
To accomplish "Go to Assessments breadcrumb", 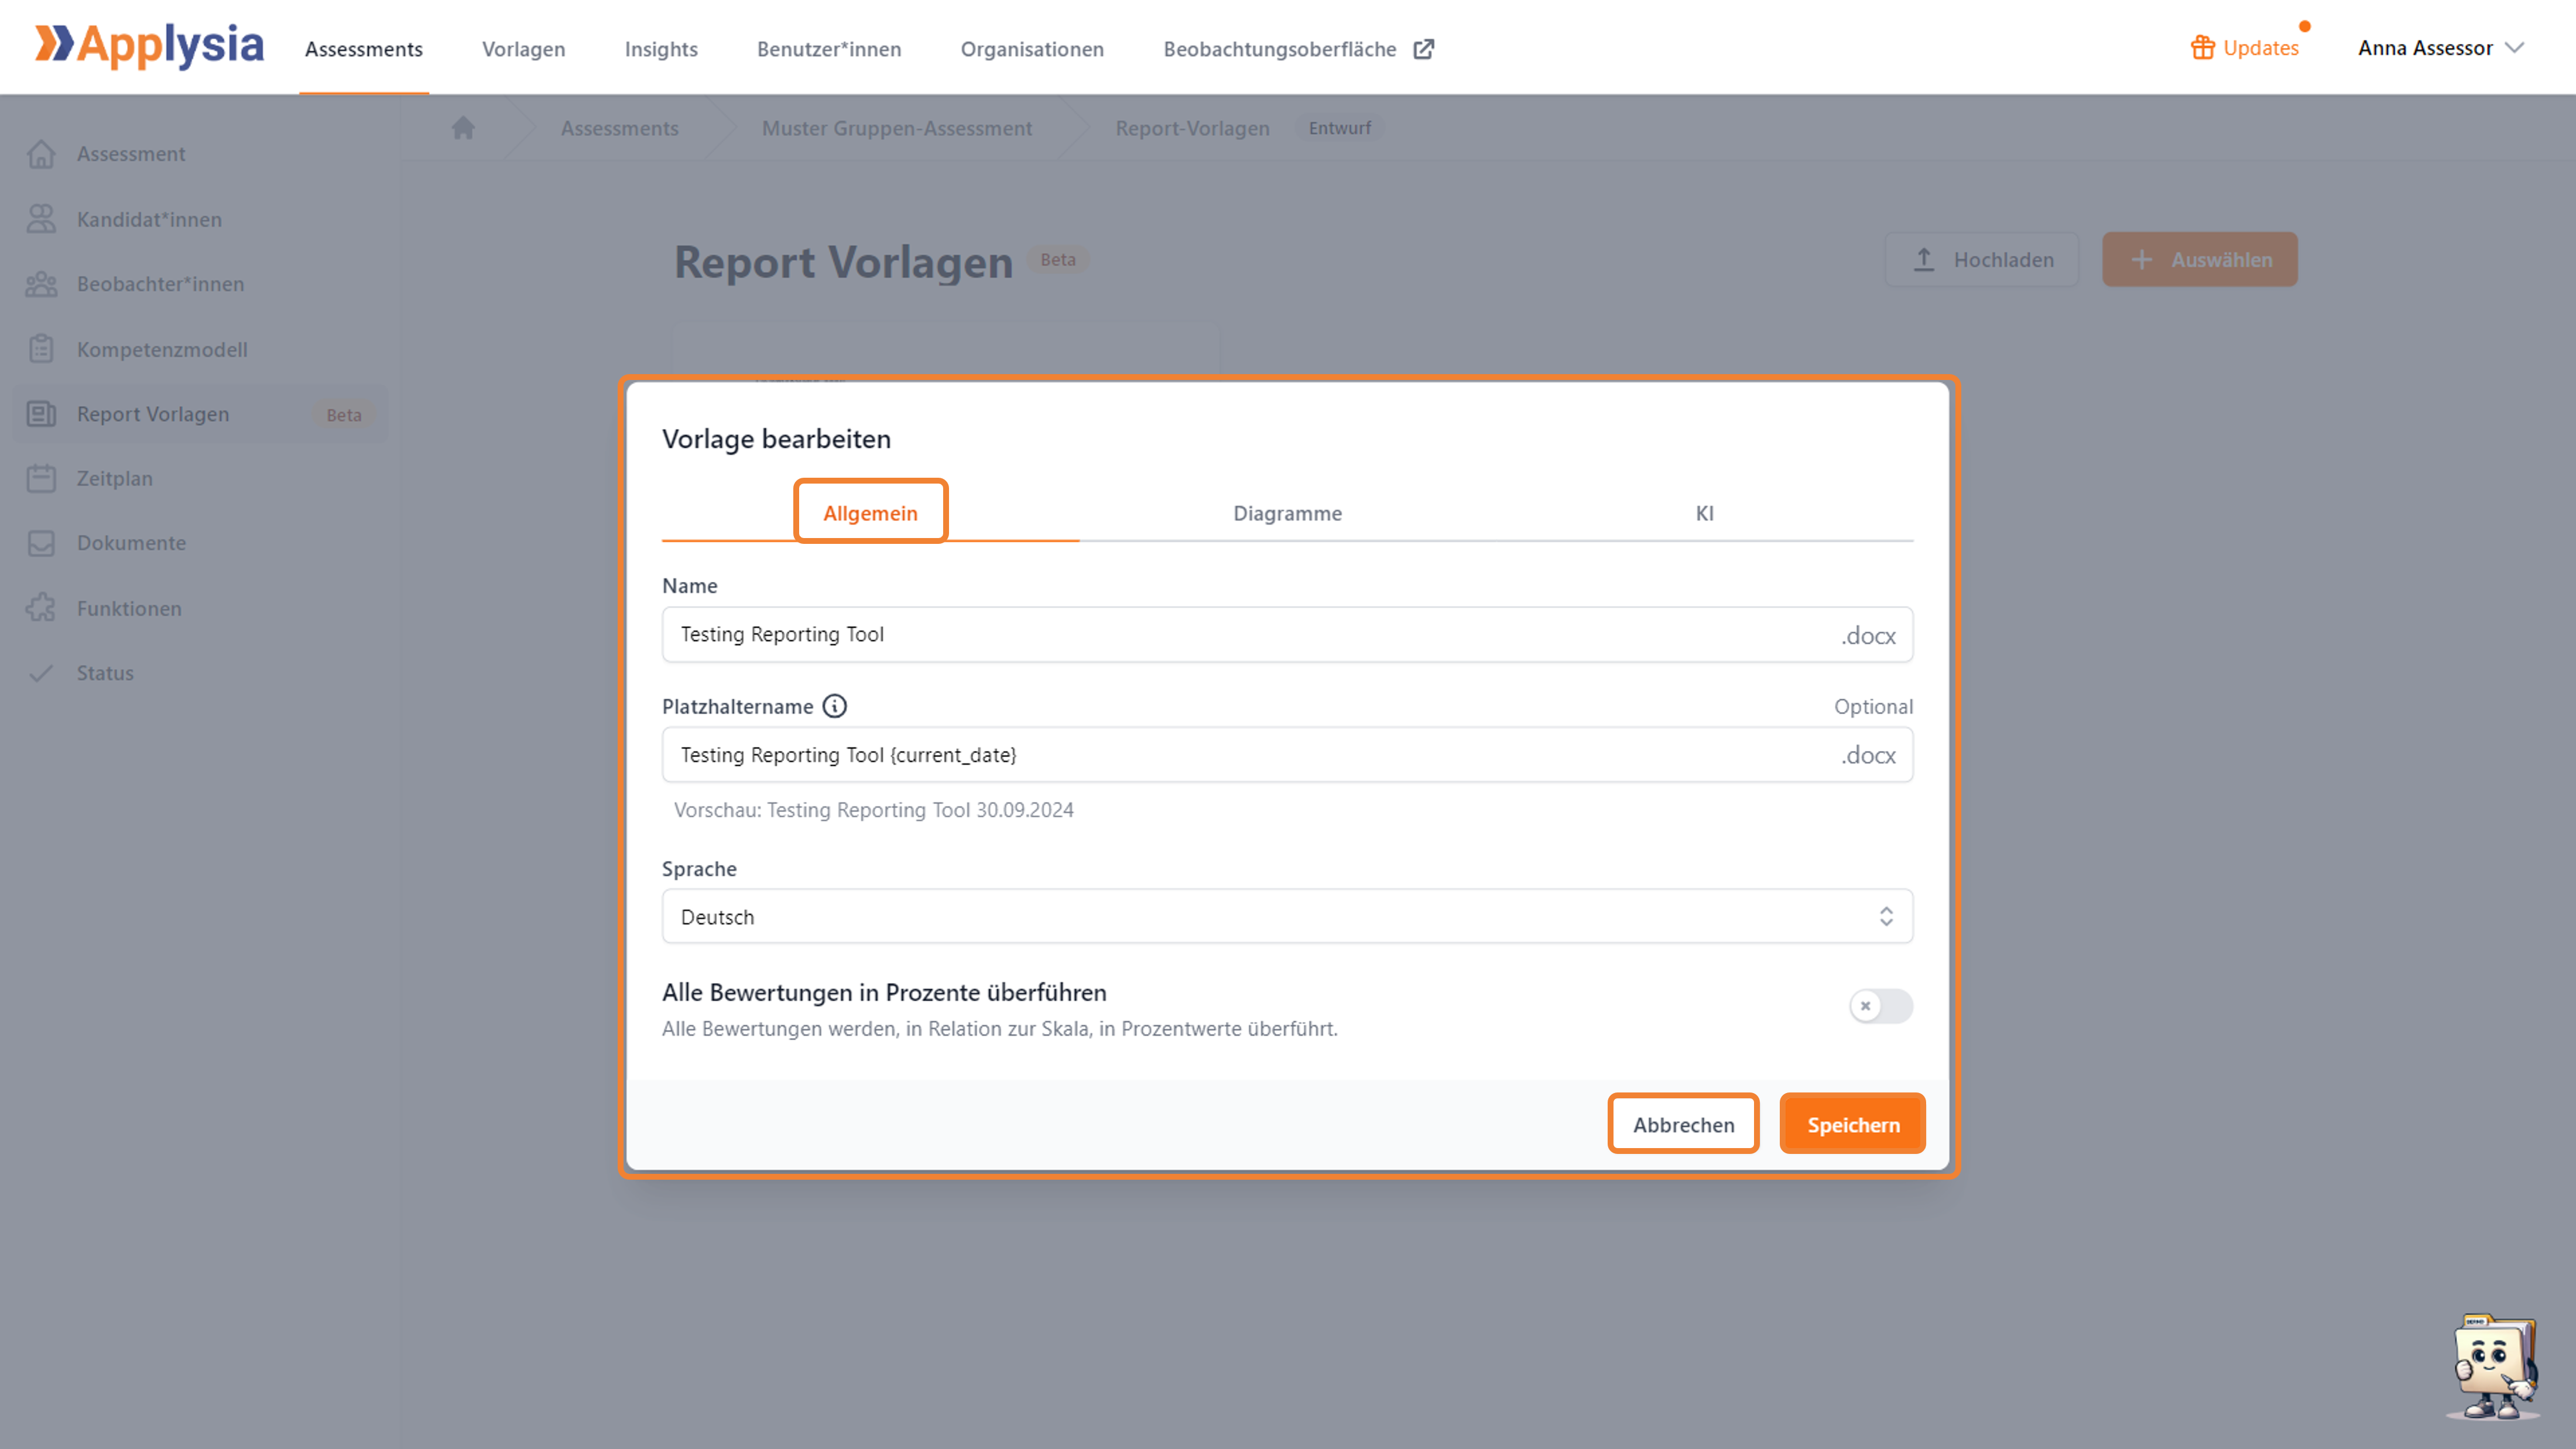I will (619, 128).
